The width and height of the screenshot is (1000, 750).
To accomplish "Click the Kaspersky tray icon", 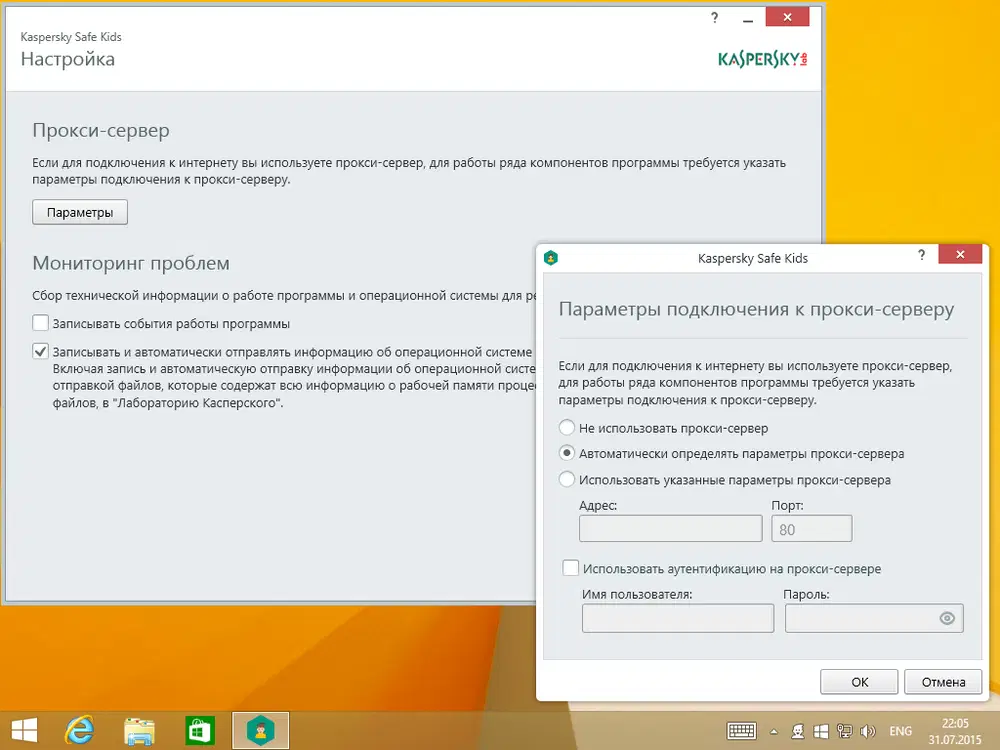I will 797,732.
